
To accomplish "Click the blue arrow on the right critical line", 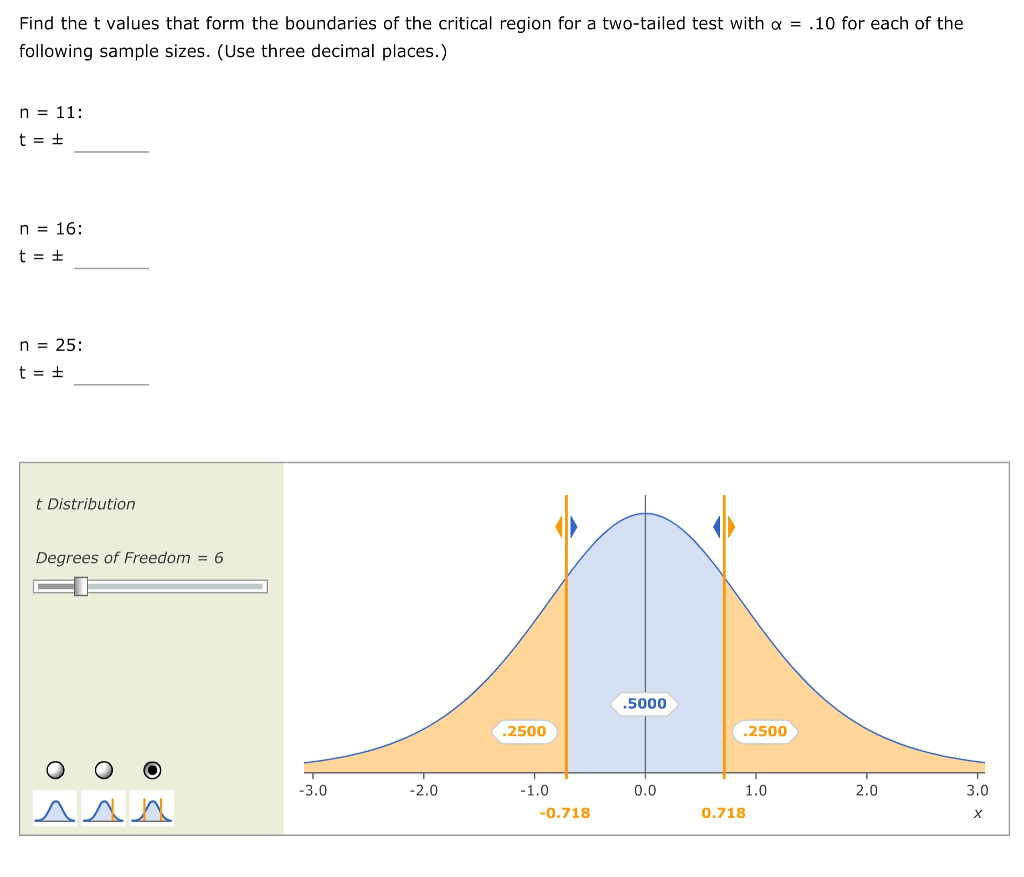I will click(x=717, y=525).
